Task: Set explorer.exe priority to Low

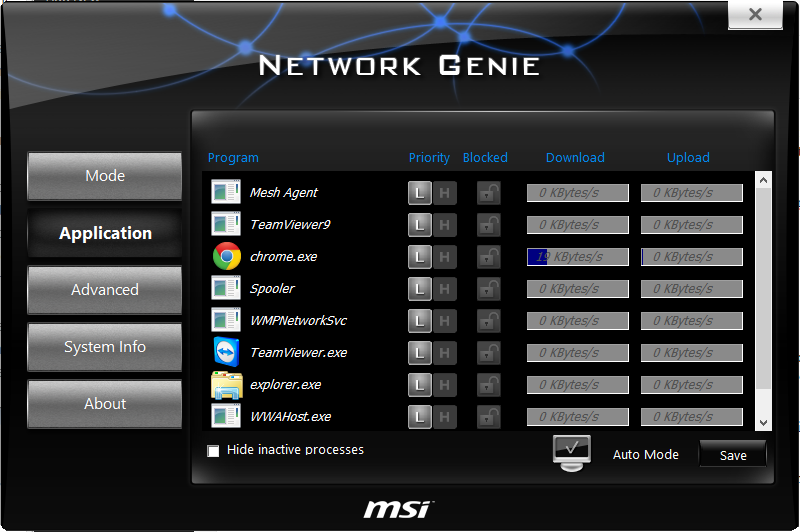Action: [x=420, y=385]
